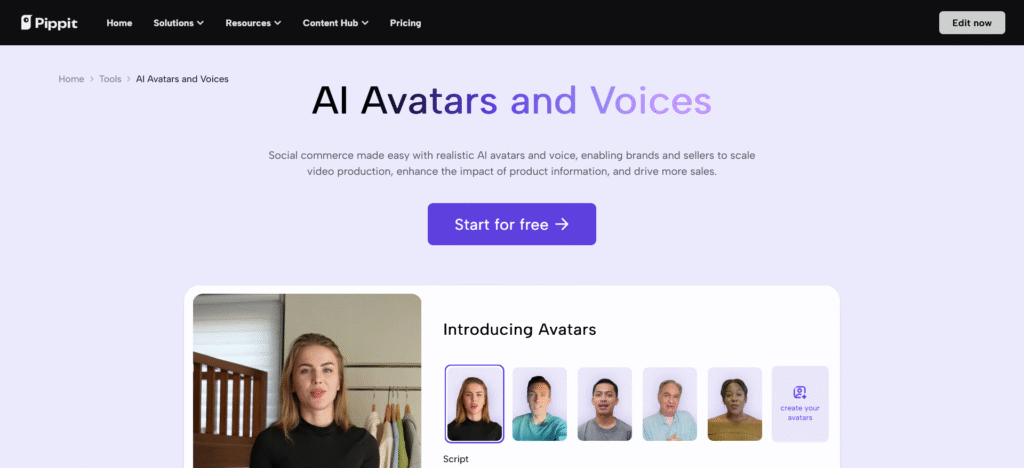Viewport: 1024px width, 468px height.
Task: Expand the Solutions dropdown menu
Action: (x=178, y=23)
